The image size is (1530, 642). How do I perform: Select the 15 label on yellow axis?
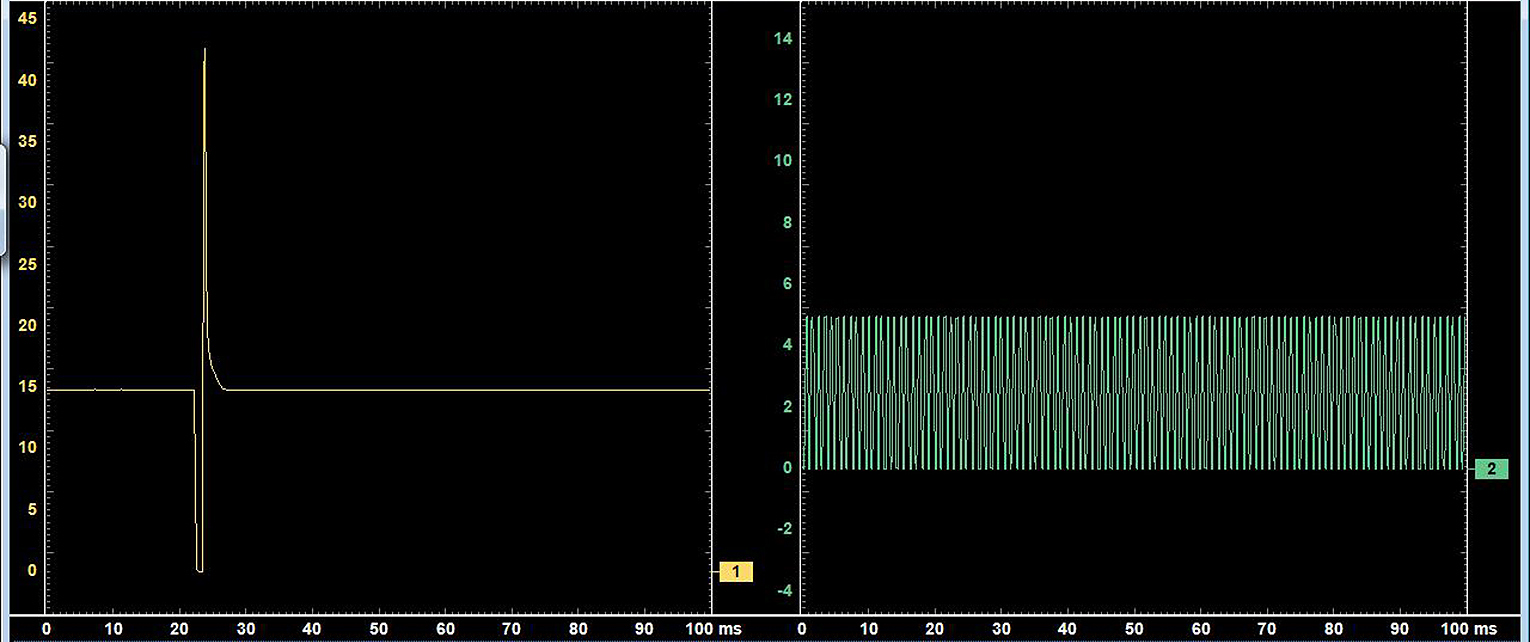pyautogui.click(x=28, y=387)
